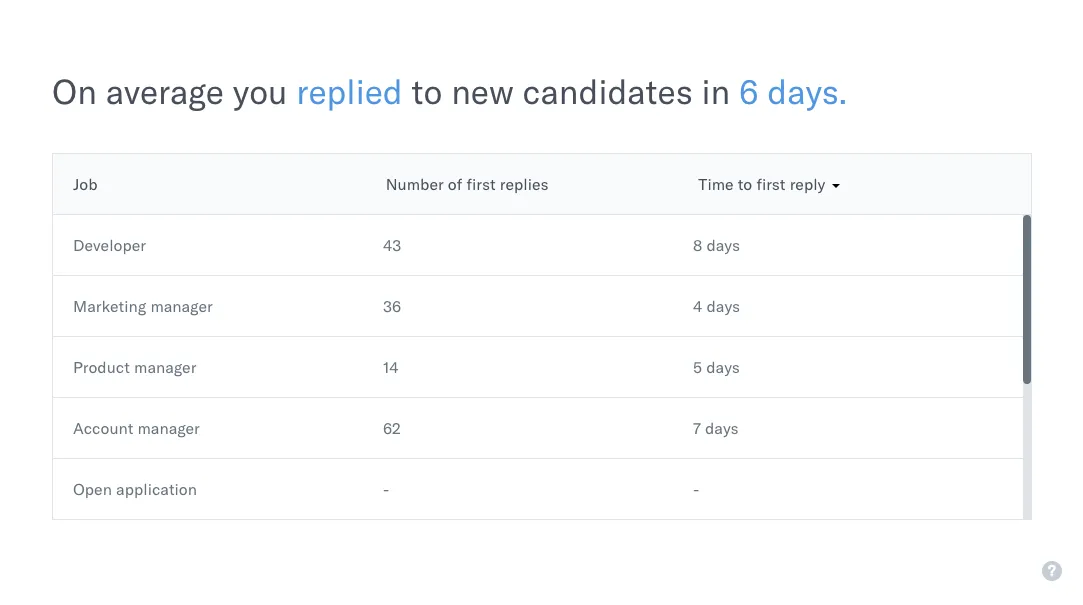This screenshot has height=605, width=1083.
Task: Select the Open application row
Action: coord(537,489)
